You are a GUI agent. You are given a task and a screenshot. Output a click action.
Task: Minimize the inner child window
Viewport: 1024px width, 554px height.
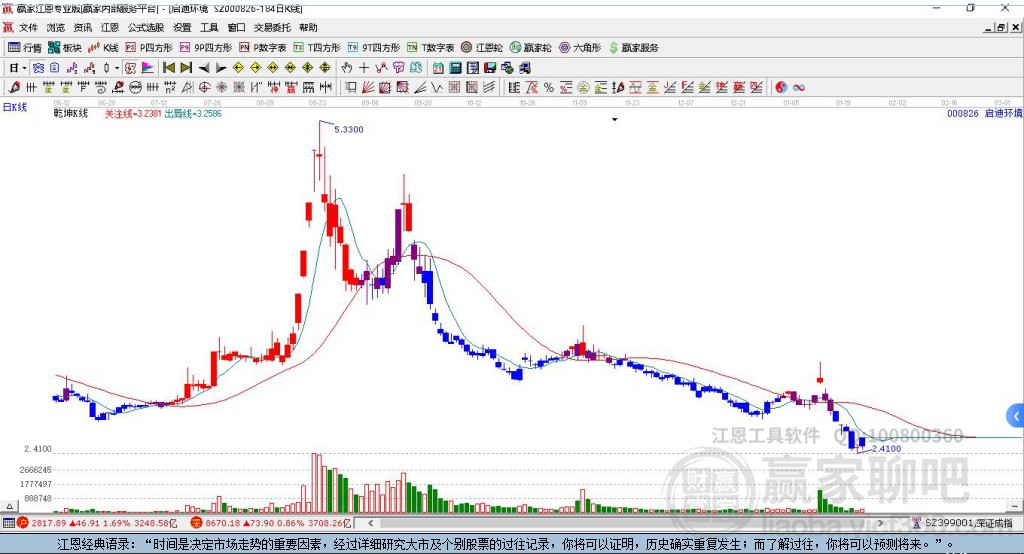[989, 27]
